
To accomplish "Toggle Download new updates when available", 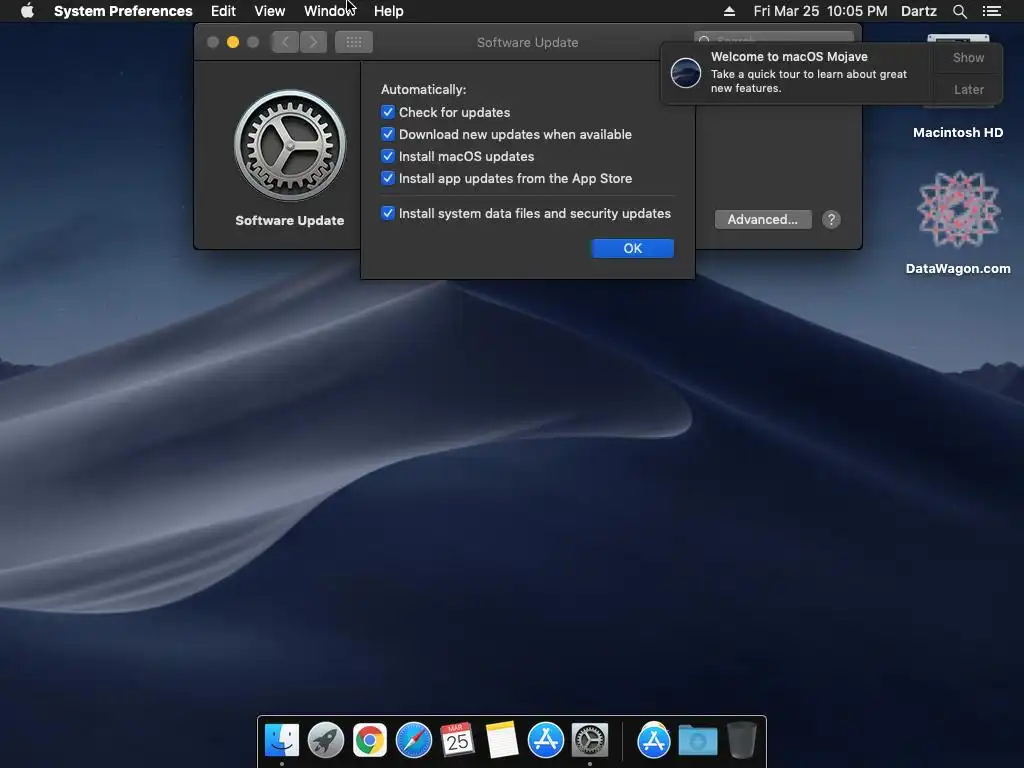I will (x=388, y=135).
